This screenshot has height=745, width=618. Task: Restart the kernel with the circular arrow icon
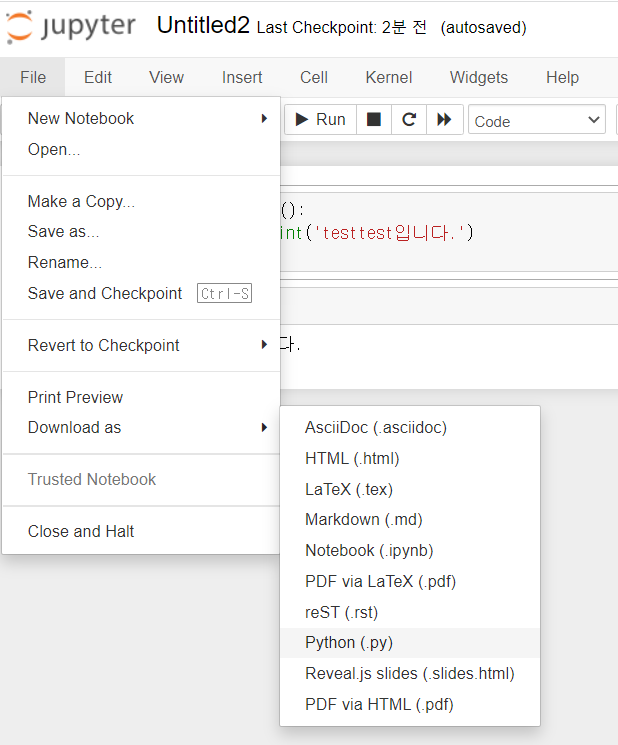point(409,119)
